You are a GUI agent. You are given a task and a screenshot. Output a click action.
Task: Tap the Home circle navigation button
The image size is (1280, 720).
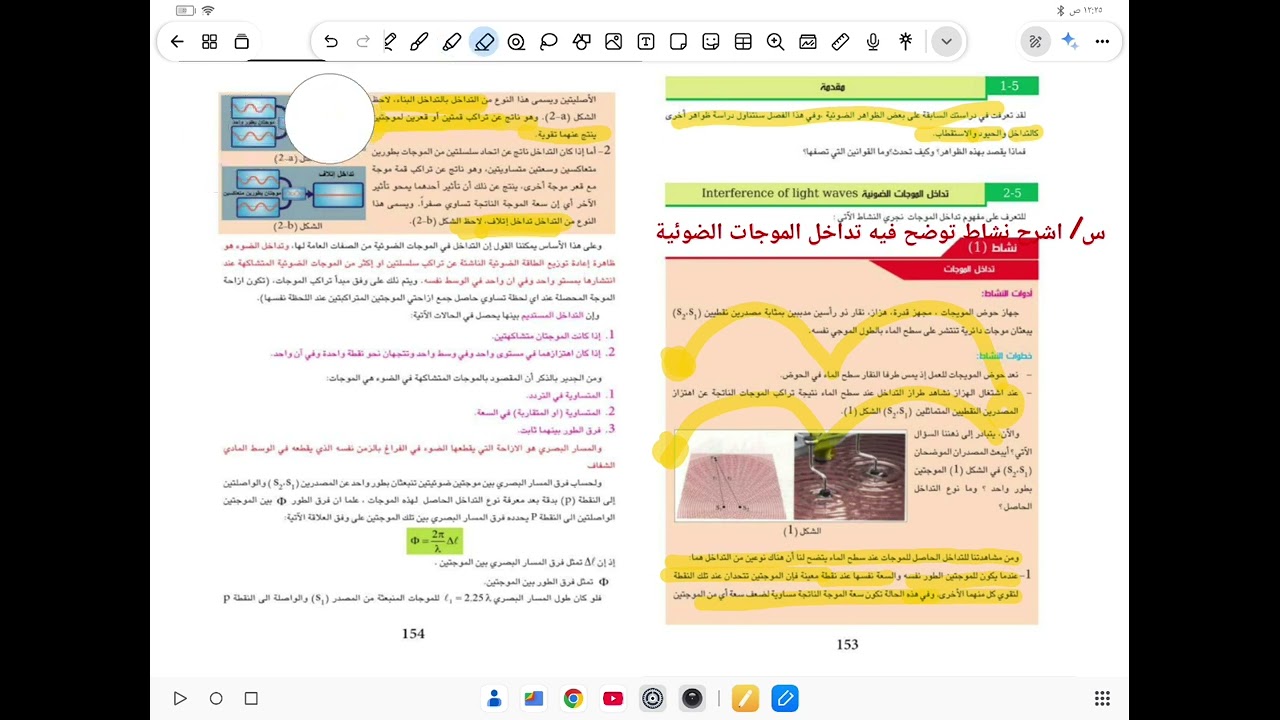click(216, 699)
